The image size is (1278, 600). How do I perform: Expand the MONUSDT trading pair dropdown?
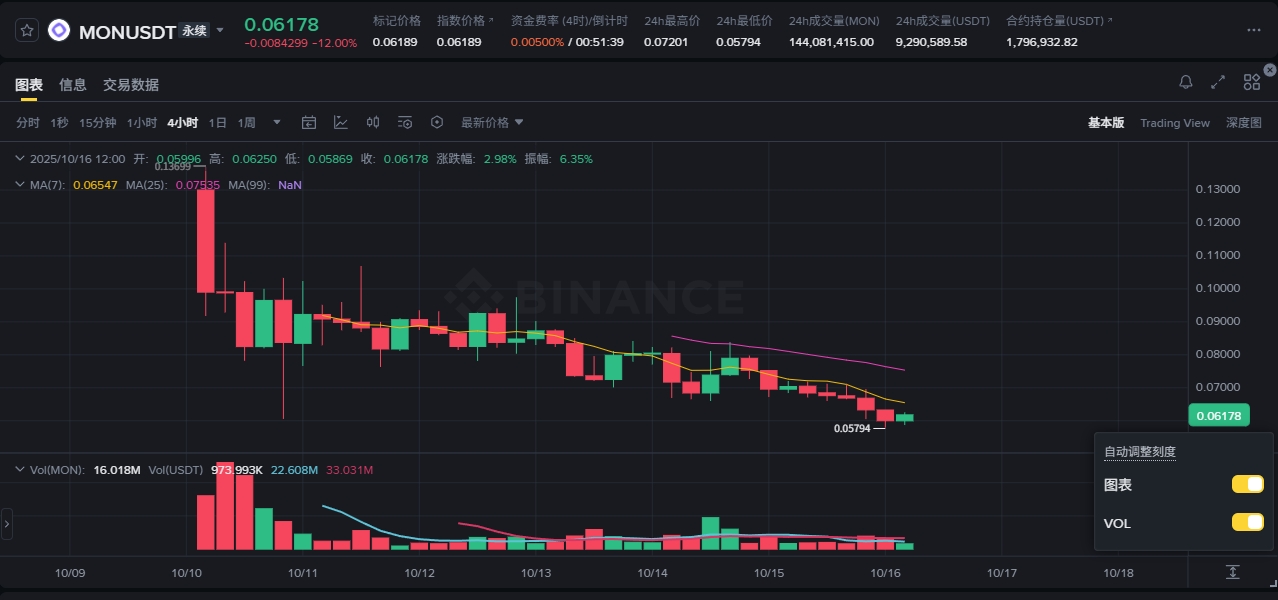click(220, 31)
